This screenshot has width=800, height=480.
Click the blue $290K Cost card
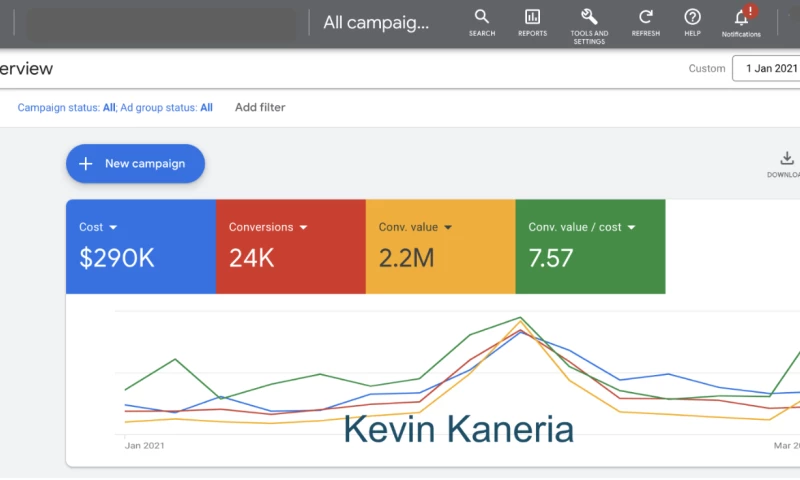(x=140, y=258)
